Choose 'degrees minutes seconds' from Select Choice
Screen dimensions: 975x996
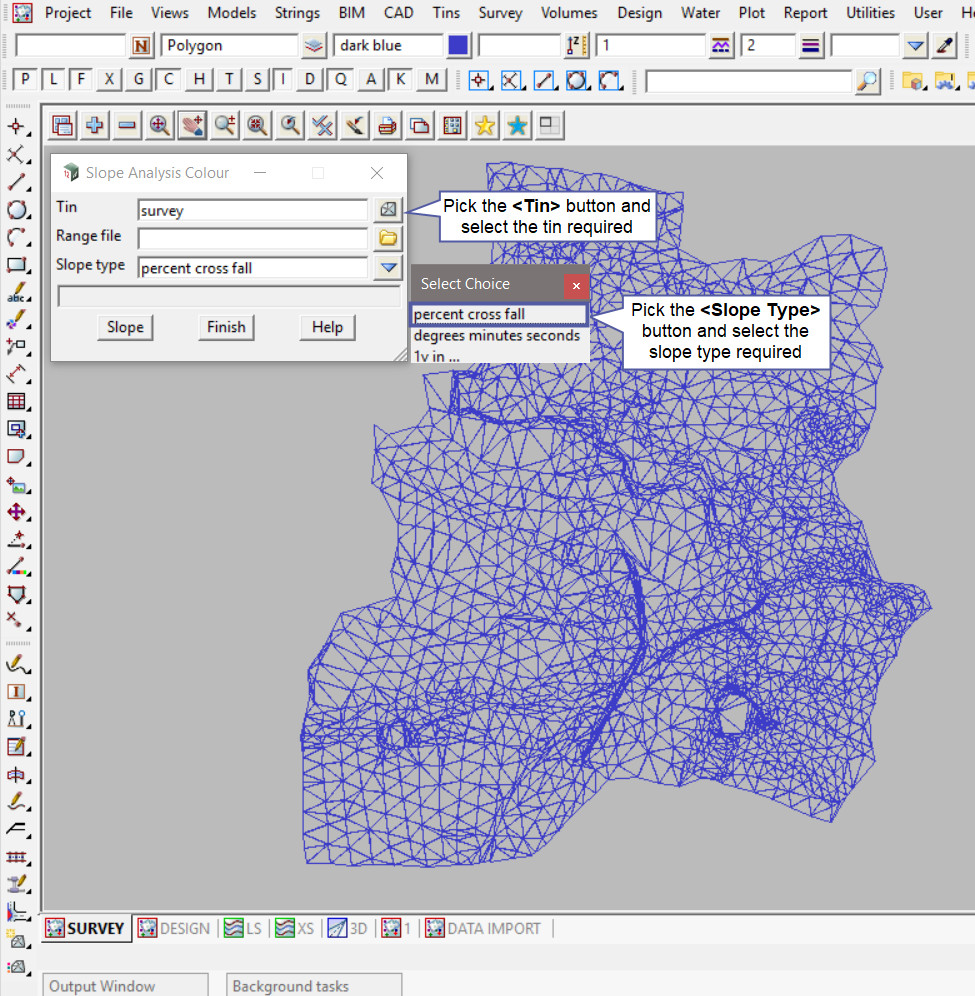tap(497, 336)
